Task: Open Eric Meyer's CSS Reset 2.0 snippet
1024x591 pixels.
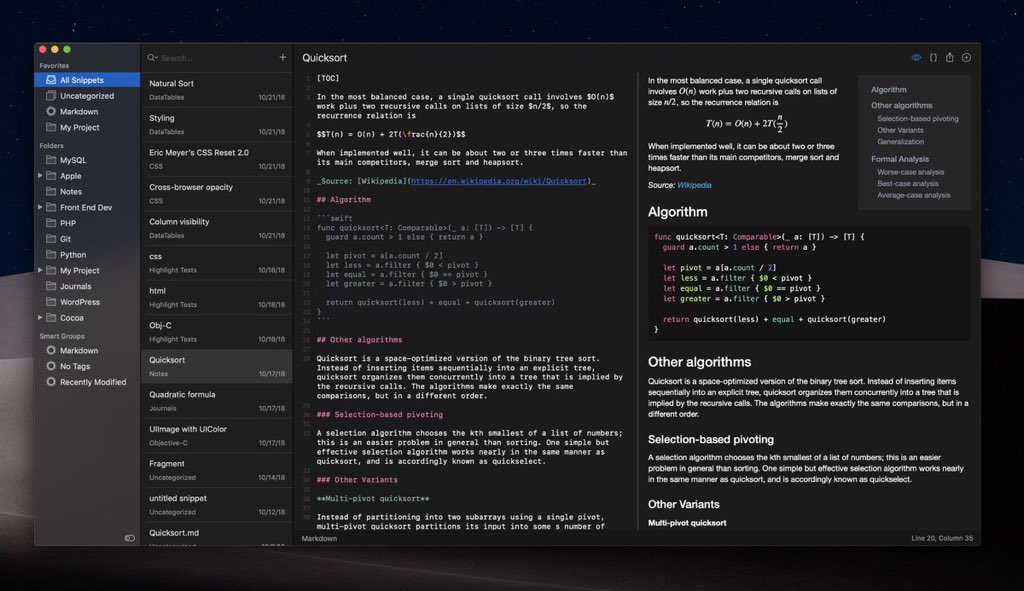Action: (x=217, y=159)
